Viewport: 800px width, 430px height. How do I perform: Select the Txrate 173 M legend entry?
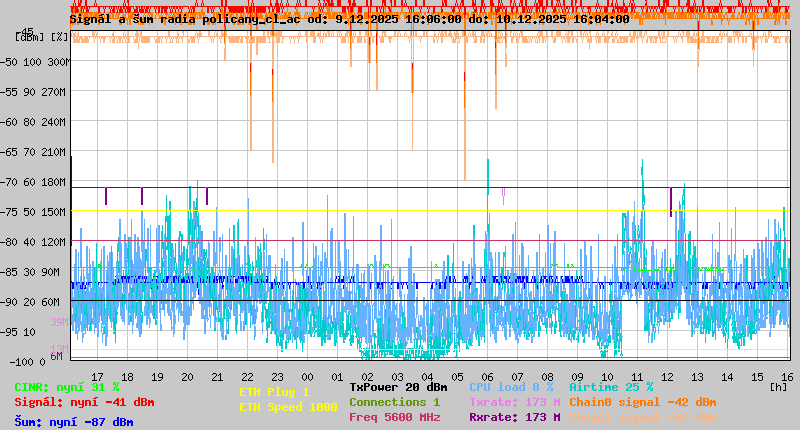click(x=514, y=402)
